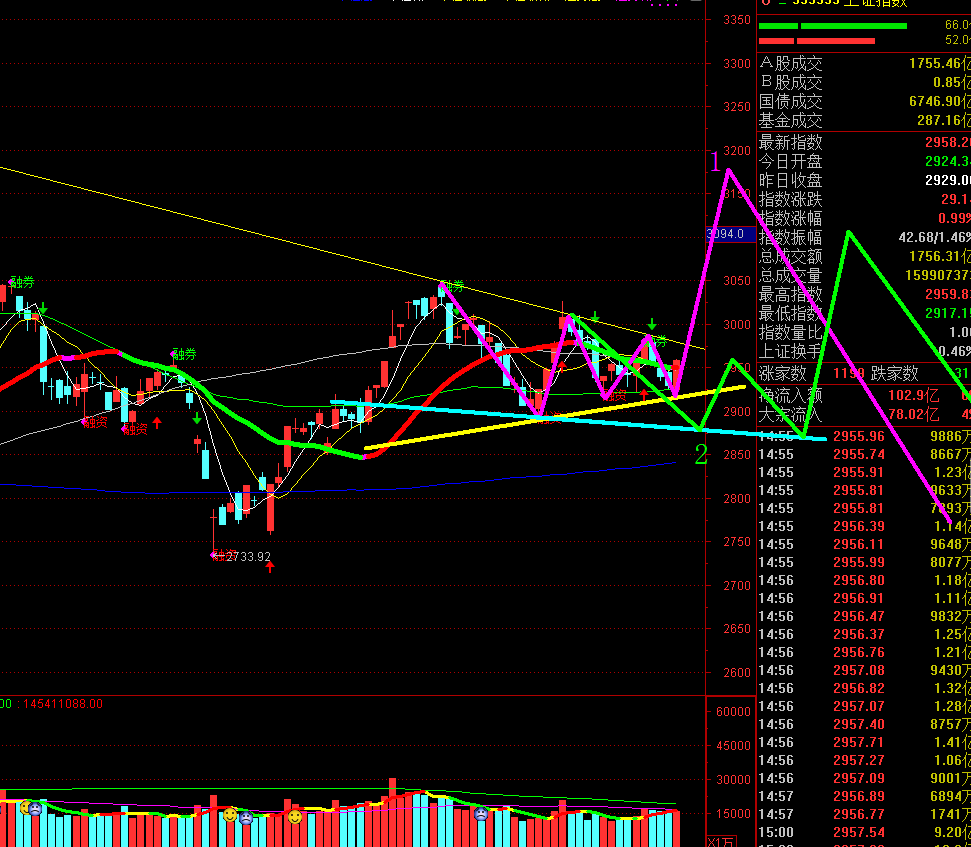
Task: Click the 3350 price axis label
Action: click(737, 20)
